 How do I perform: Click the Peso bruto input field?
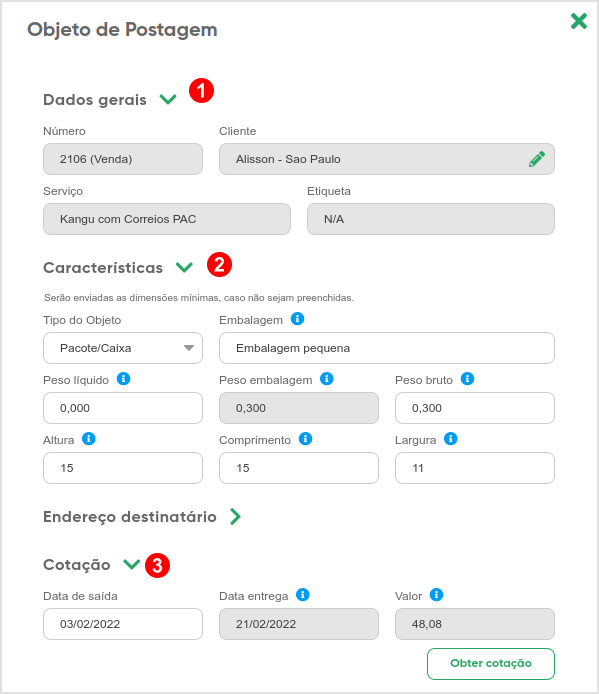click(x=475, y=408)
